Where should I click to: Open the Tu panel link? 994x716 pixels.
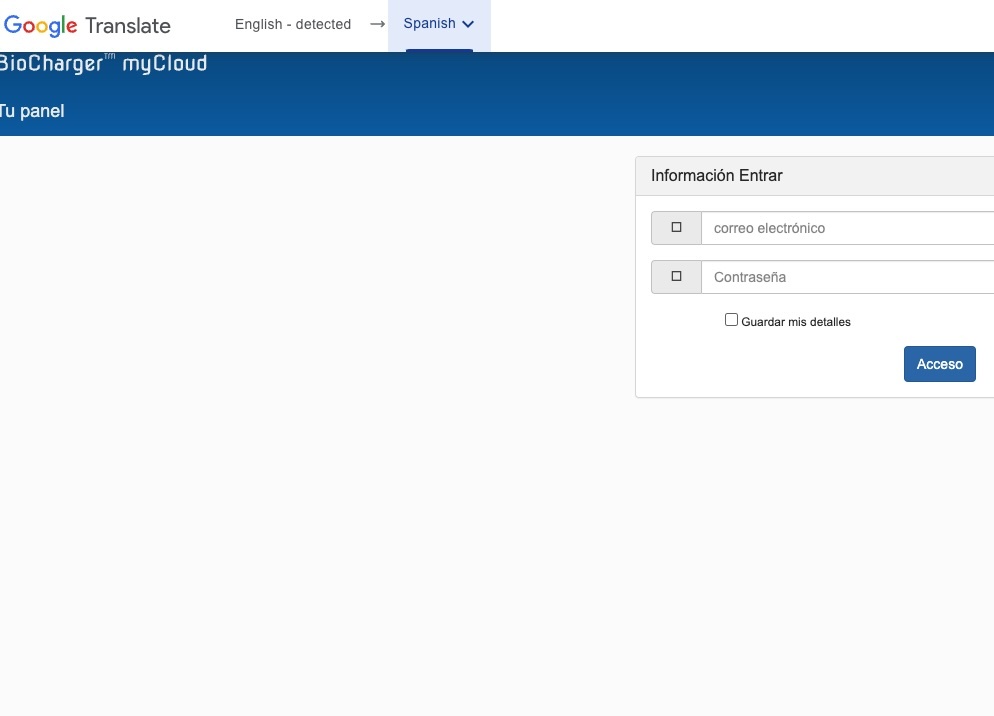pos(32,111)
